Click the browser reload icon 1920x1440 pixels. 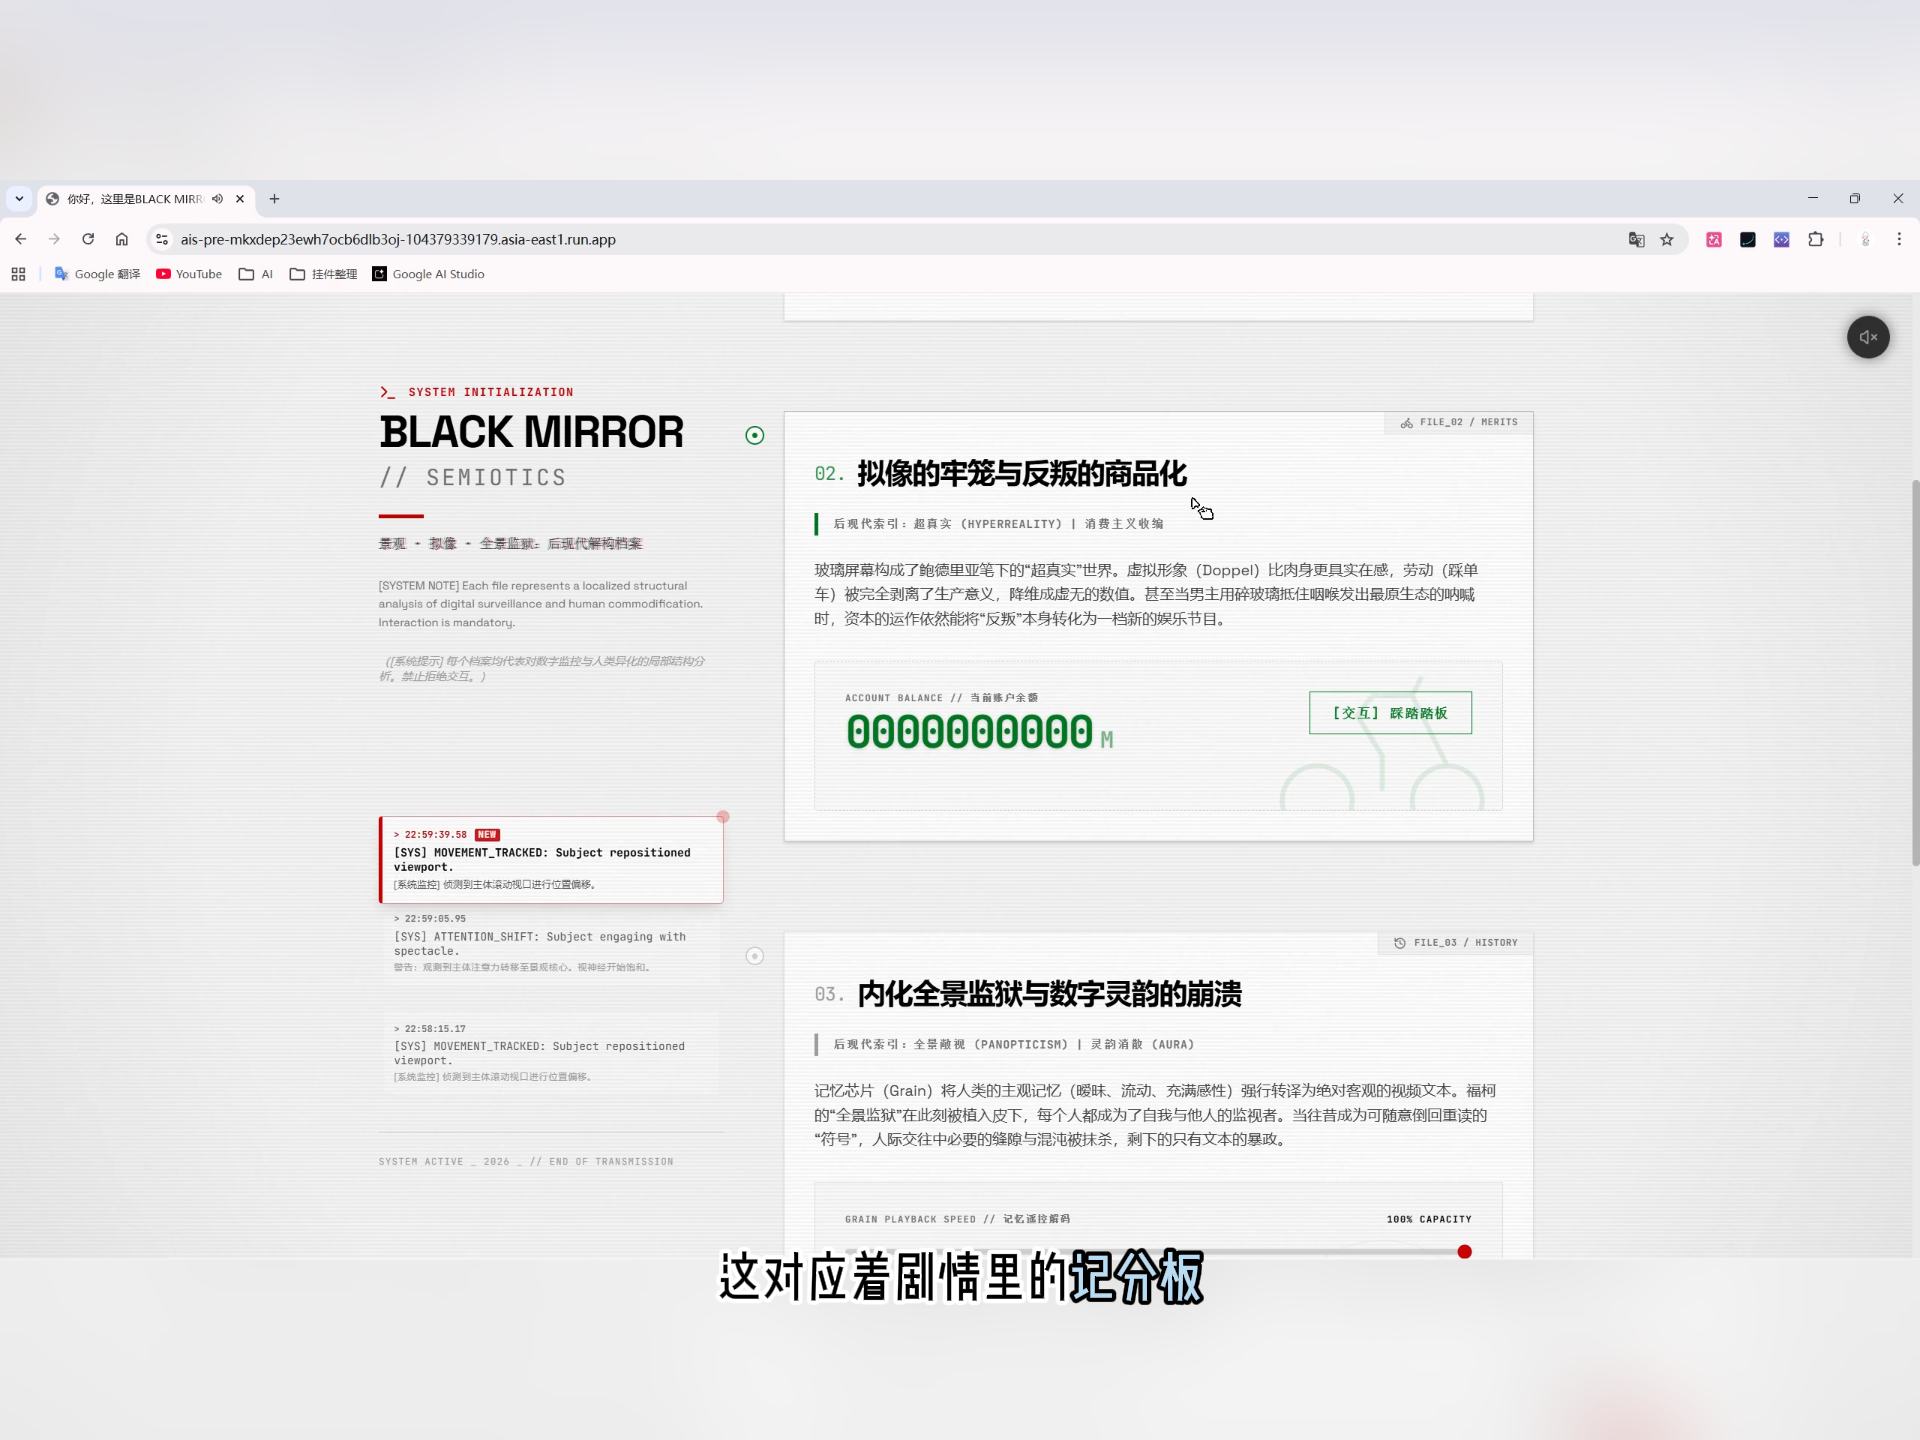pos(88,239)
